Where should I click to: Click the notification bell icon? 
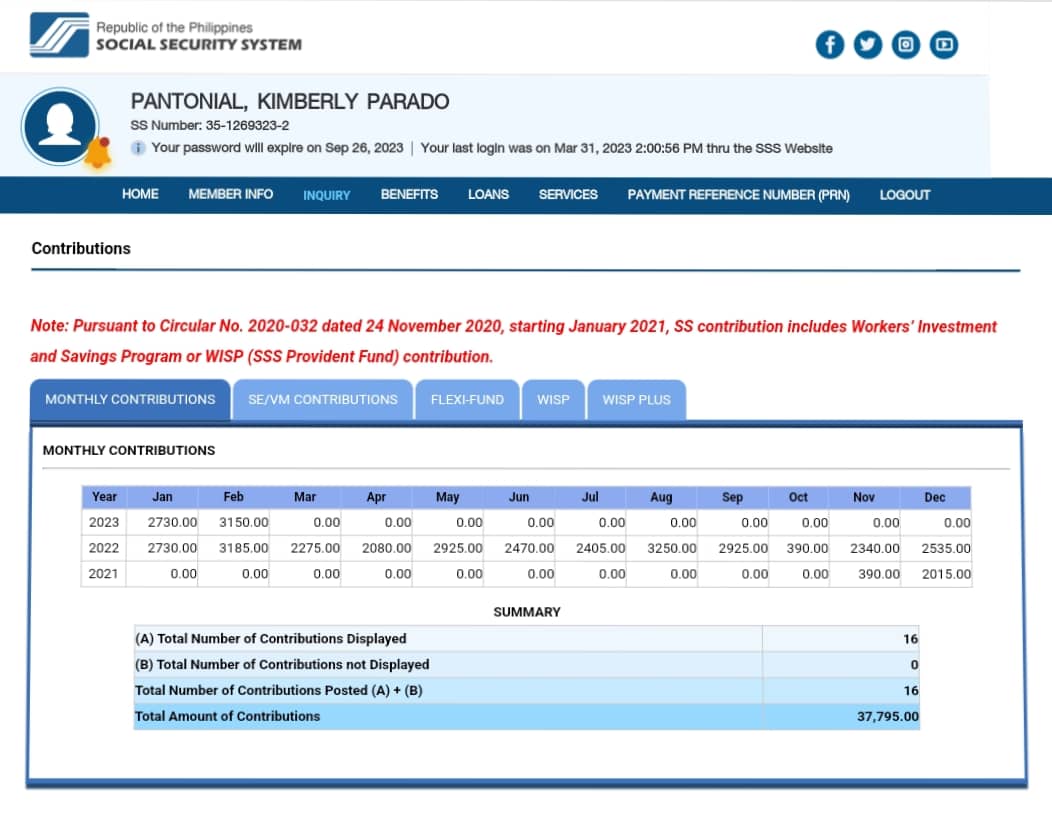(x=97, y=154)
